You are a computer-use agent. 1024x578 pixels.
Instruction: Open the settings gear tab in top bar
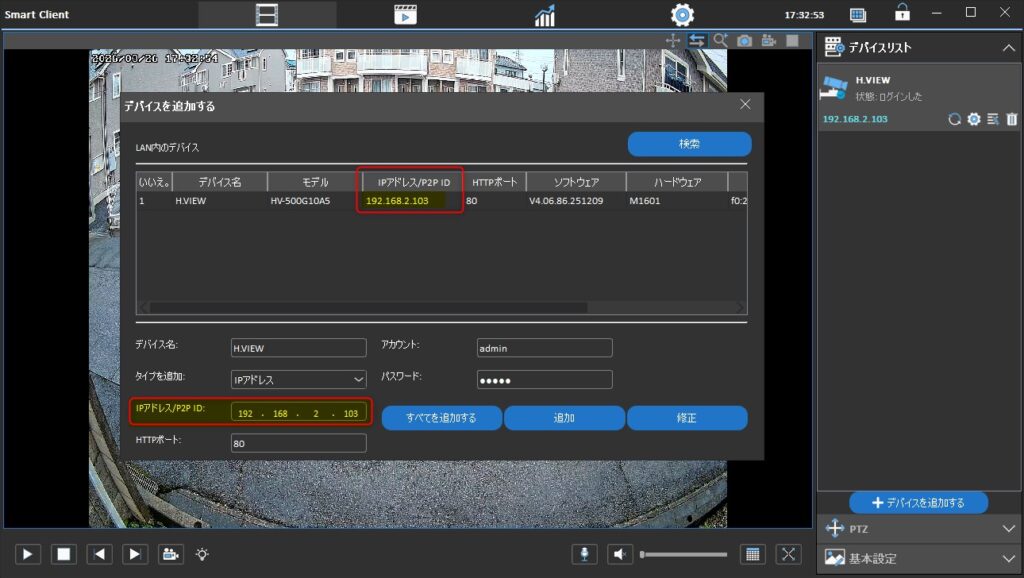click(682, 15)
